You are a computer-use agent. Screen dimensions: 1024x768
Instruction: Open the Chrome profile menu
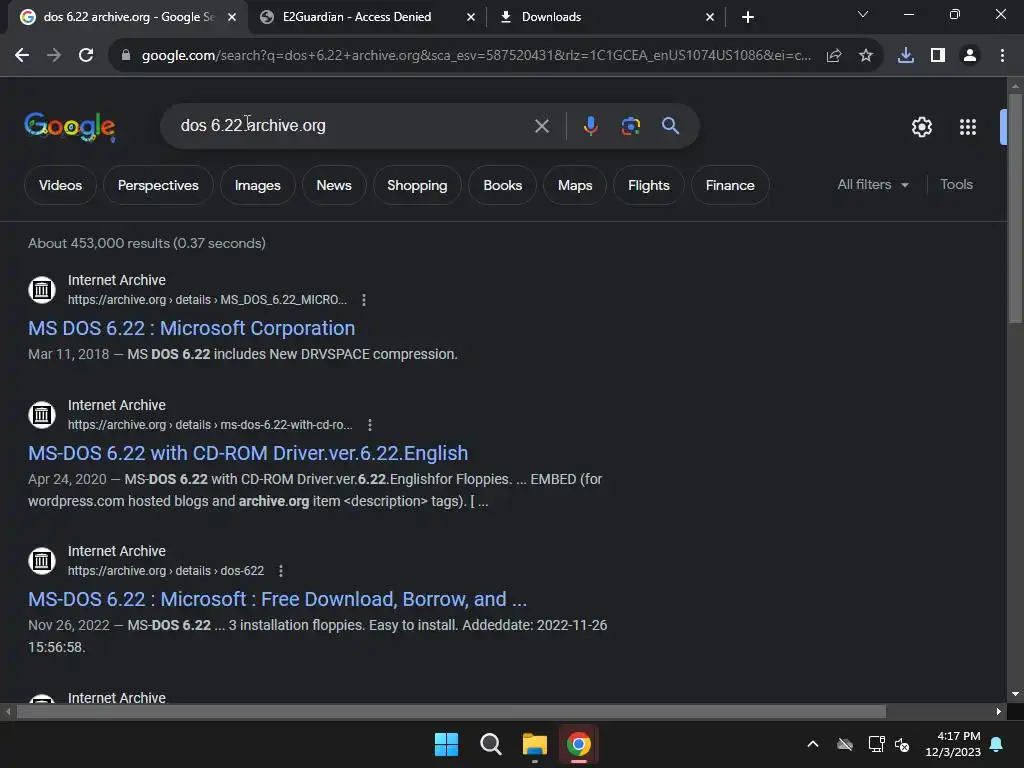[970, 56]
